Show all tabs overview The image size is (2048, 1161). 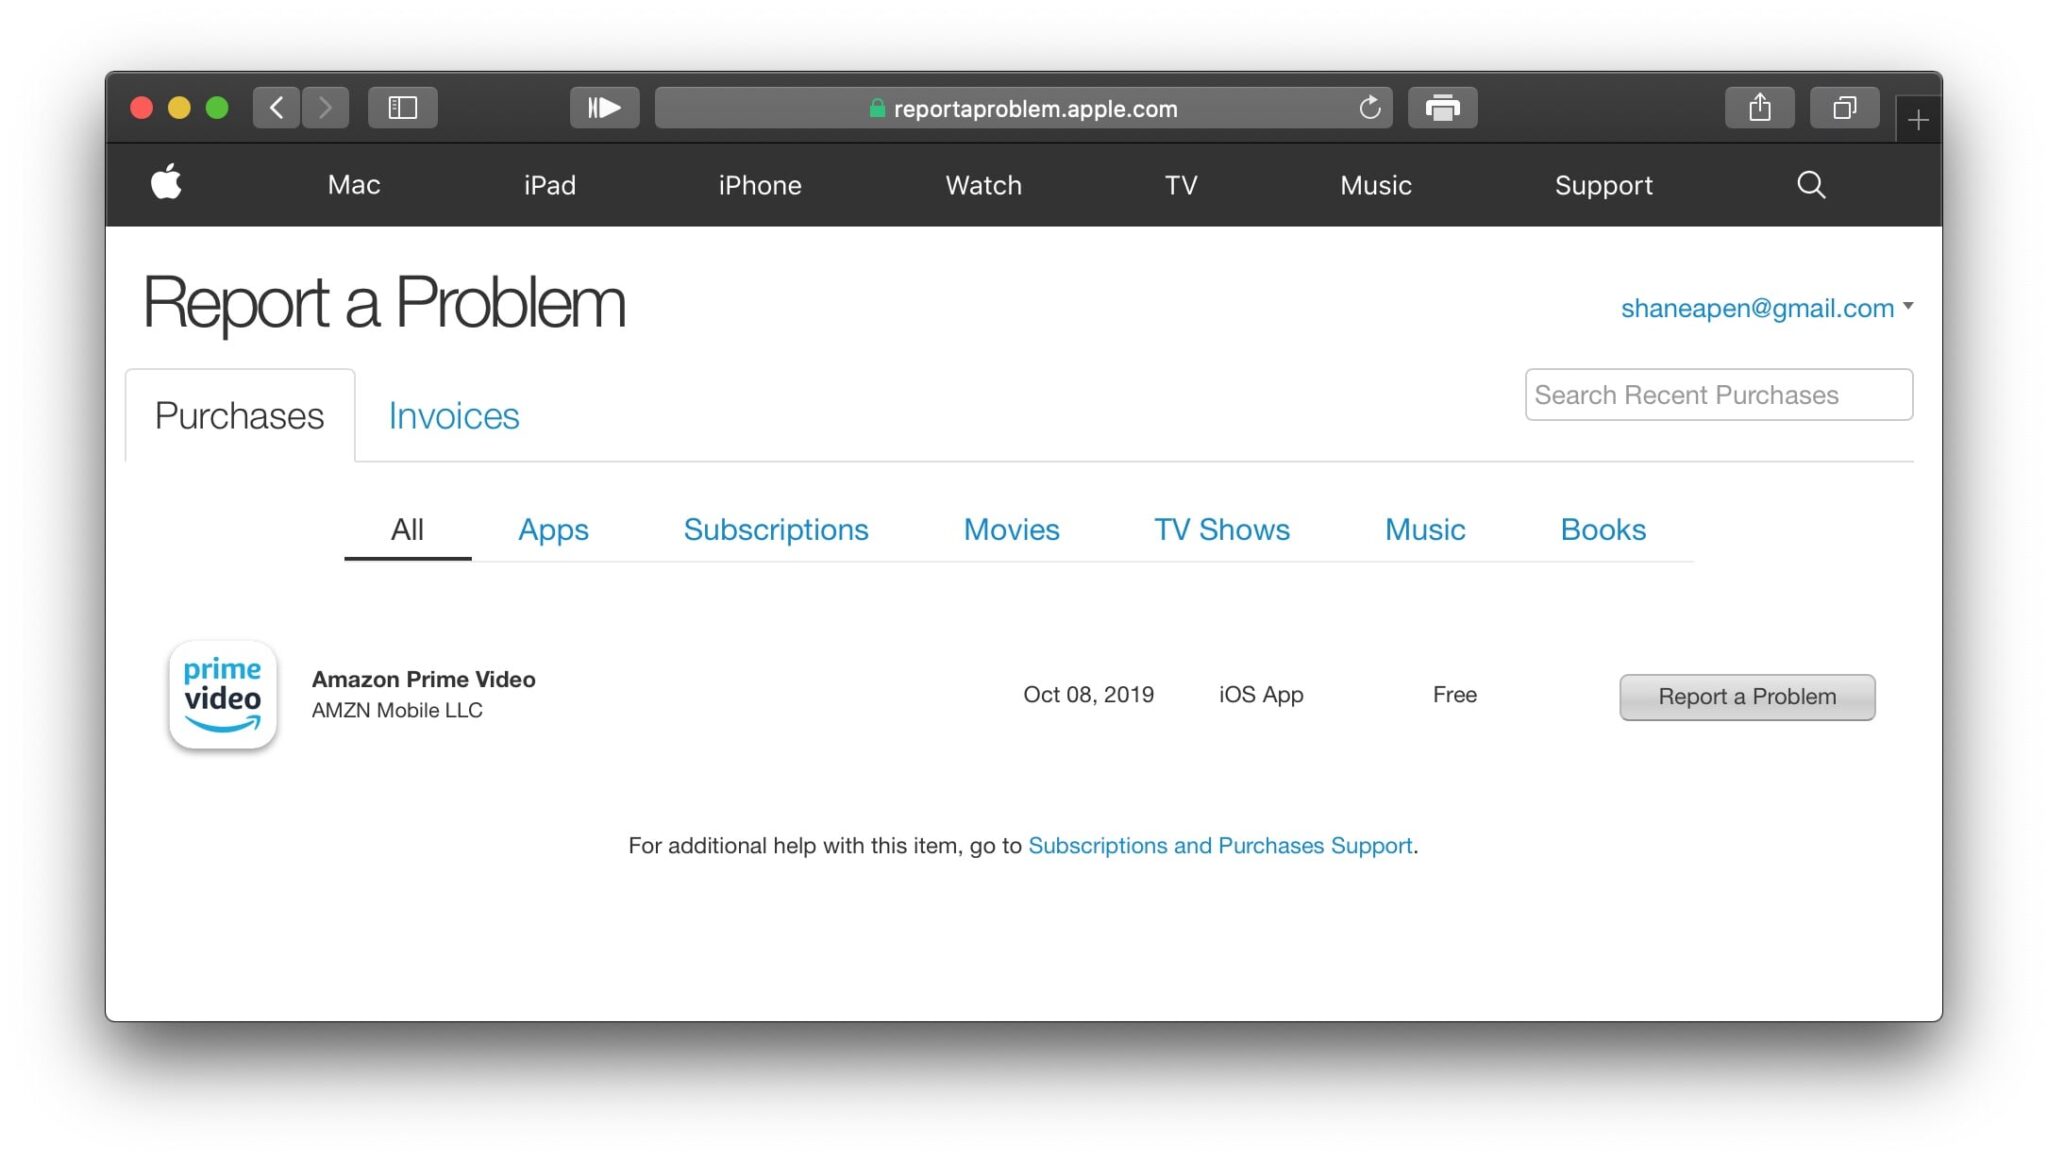1843,107
